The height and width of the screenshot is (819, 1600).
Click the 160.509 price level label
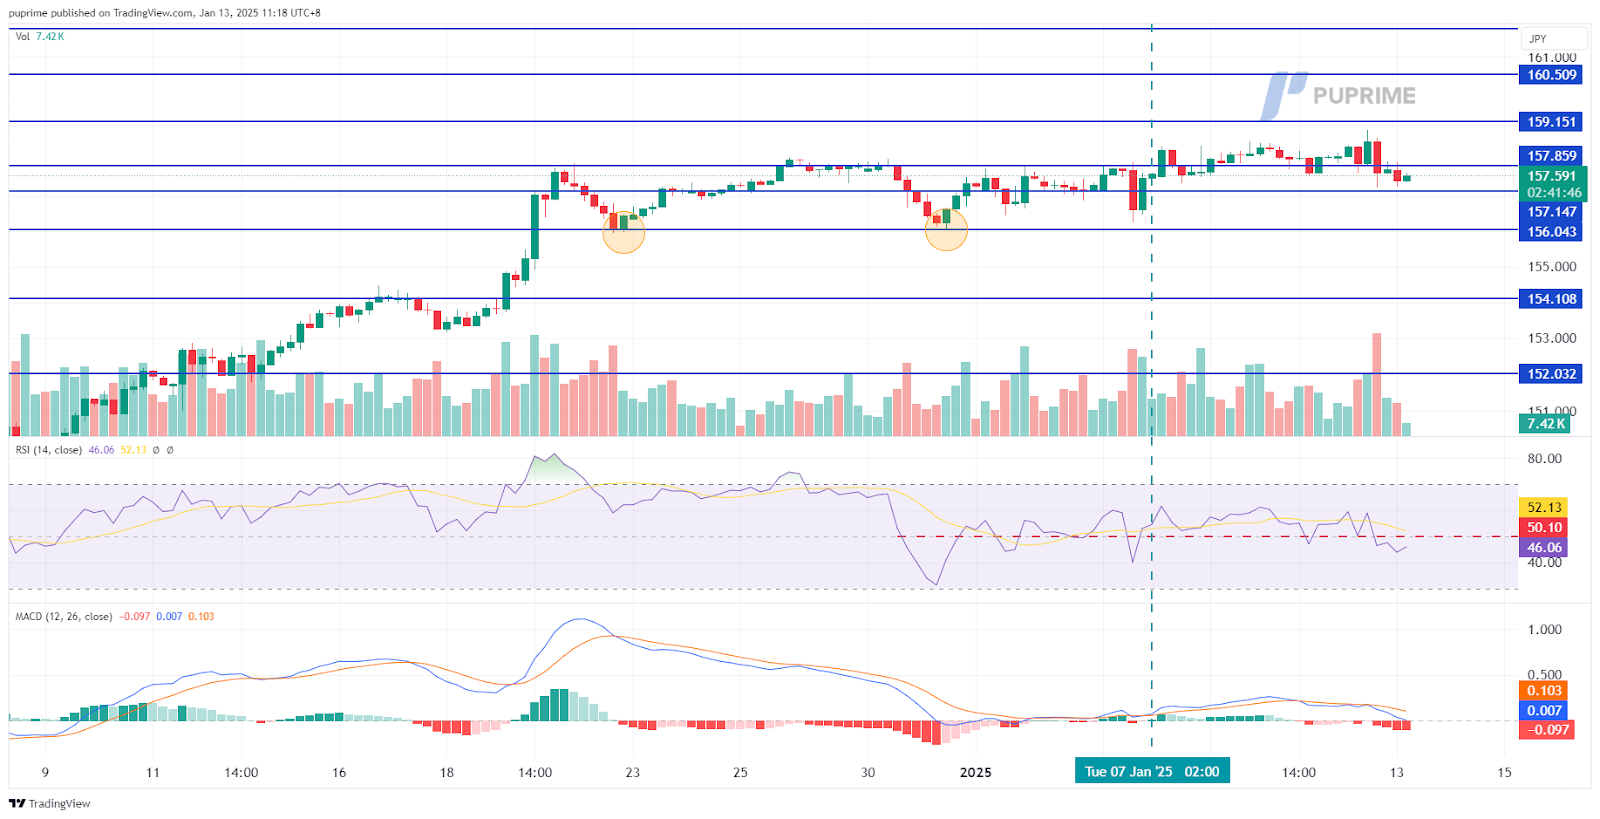tap(1551, 75)
